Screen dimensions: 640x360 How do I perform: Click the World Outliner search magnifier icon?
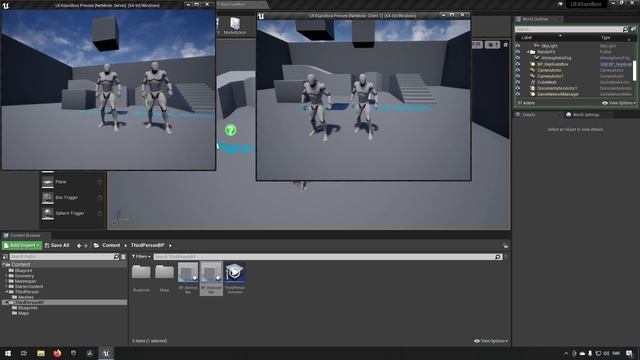tap(625, 29)
